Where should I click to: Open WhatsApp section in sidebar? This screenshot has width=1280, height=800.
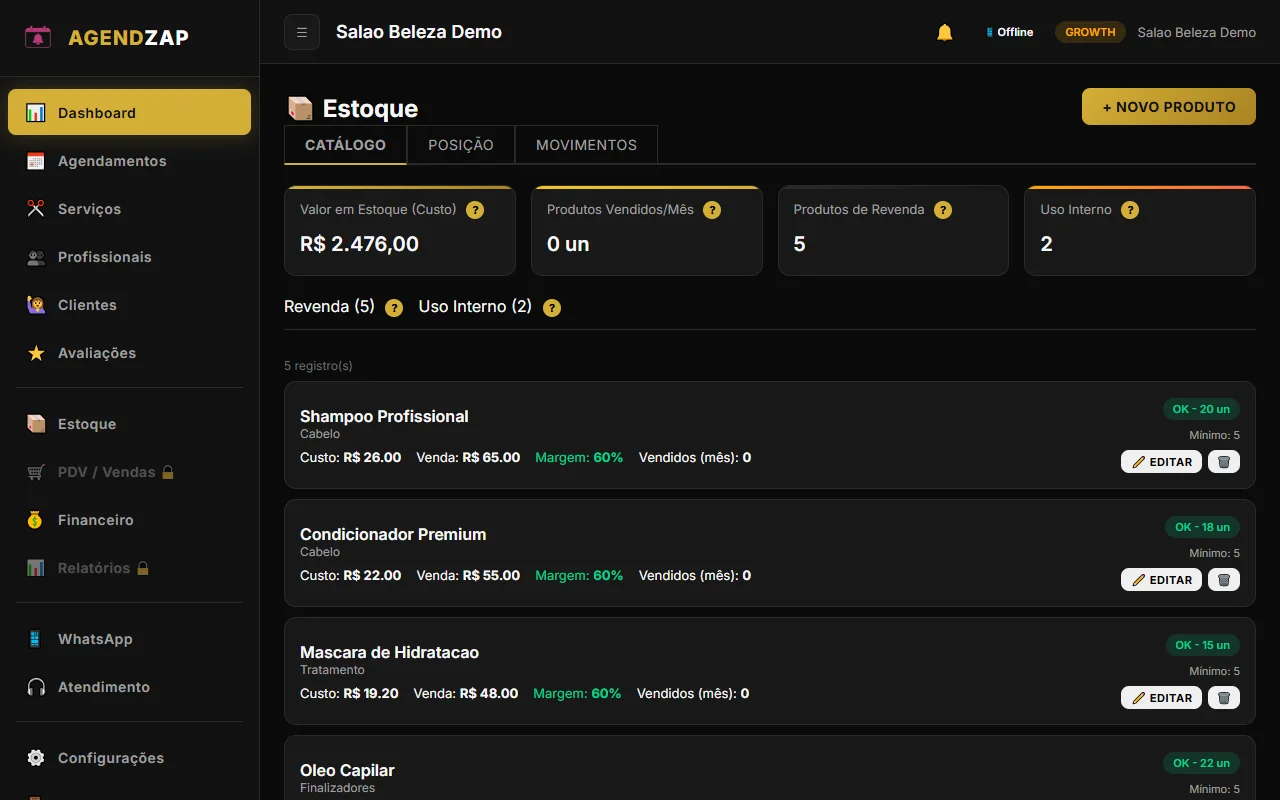tap(95, 639)
